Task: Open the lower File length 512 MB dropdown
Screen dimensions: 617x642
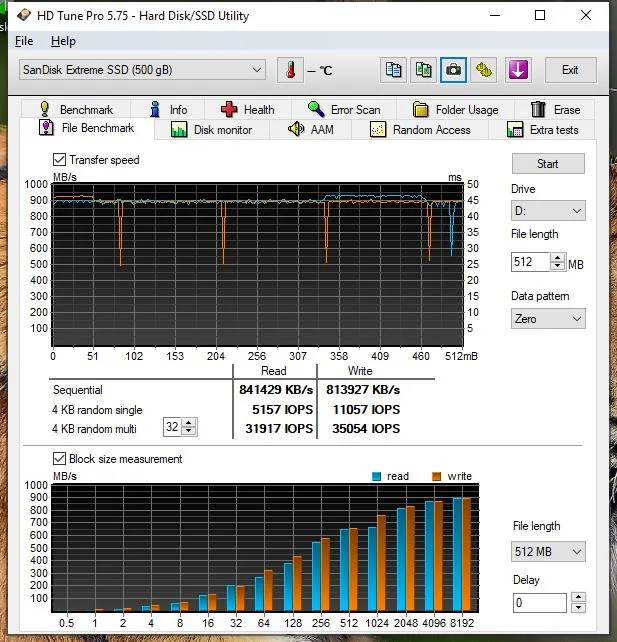Action: click(548, 552)
